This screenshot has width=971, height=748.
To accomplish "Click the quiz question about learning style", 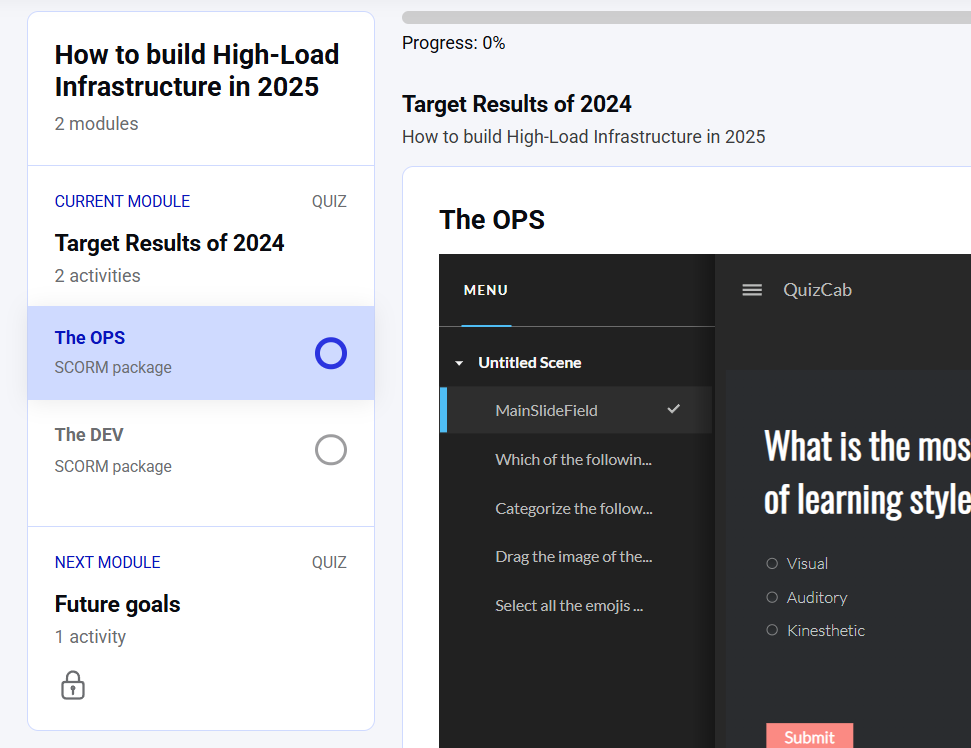I will tap(867, 472).
